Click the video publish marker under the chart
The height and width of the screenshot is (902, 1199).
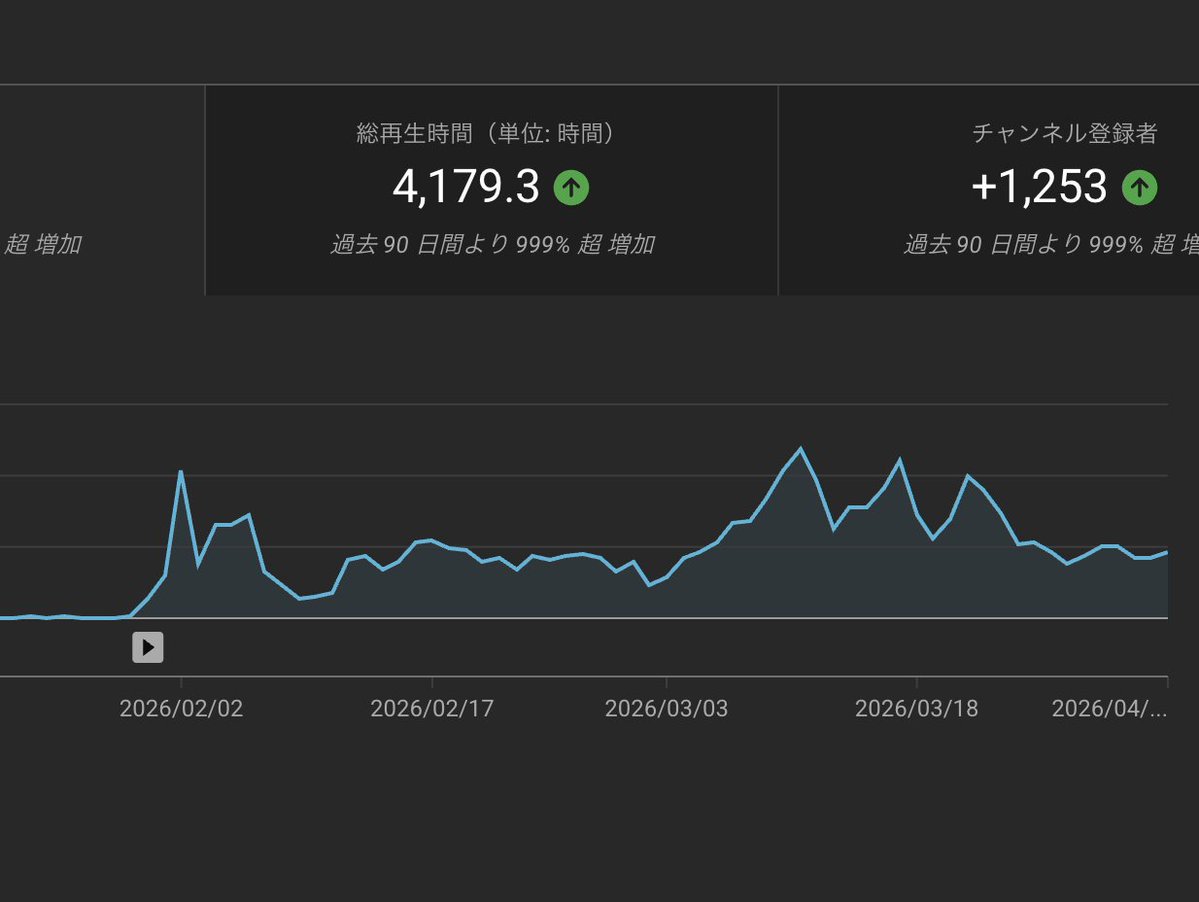point(148,647)
